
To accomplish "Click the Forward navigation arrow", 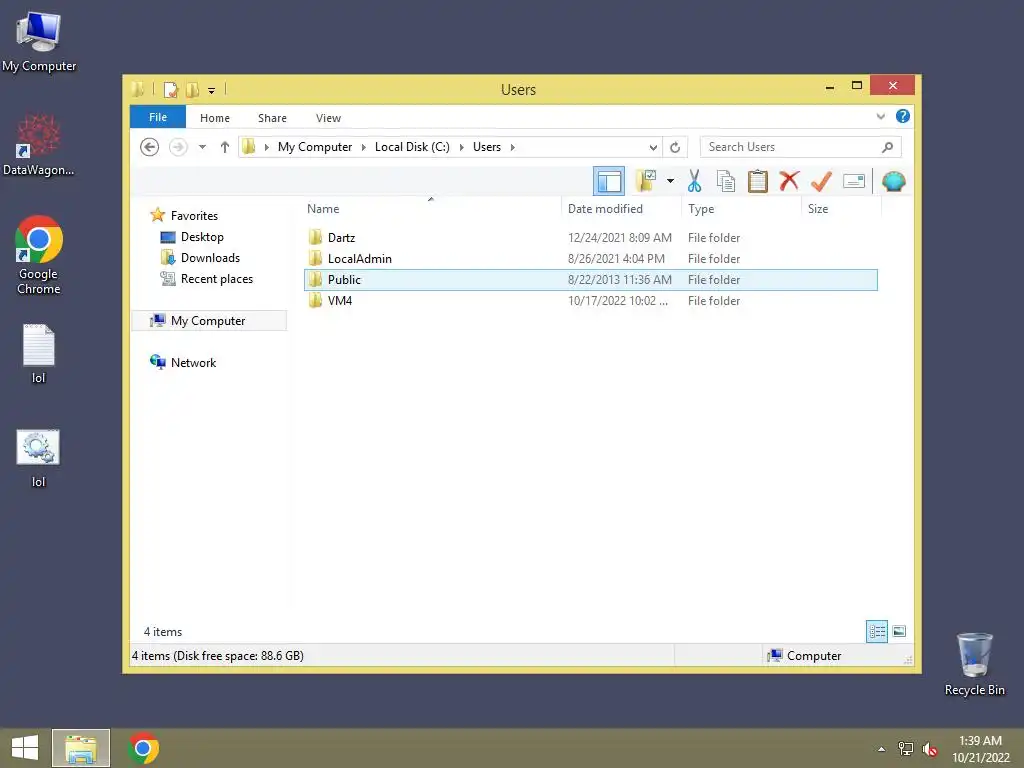I will 178,147.
